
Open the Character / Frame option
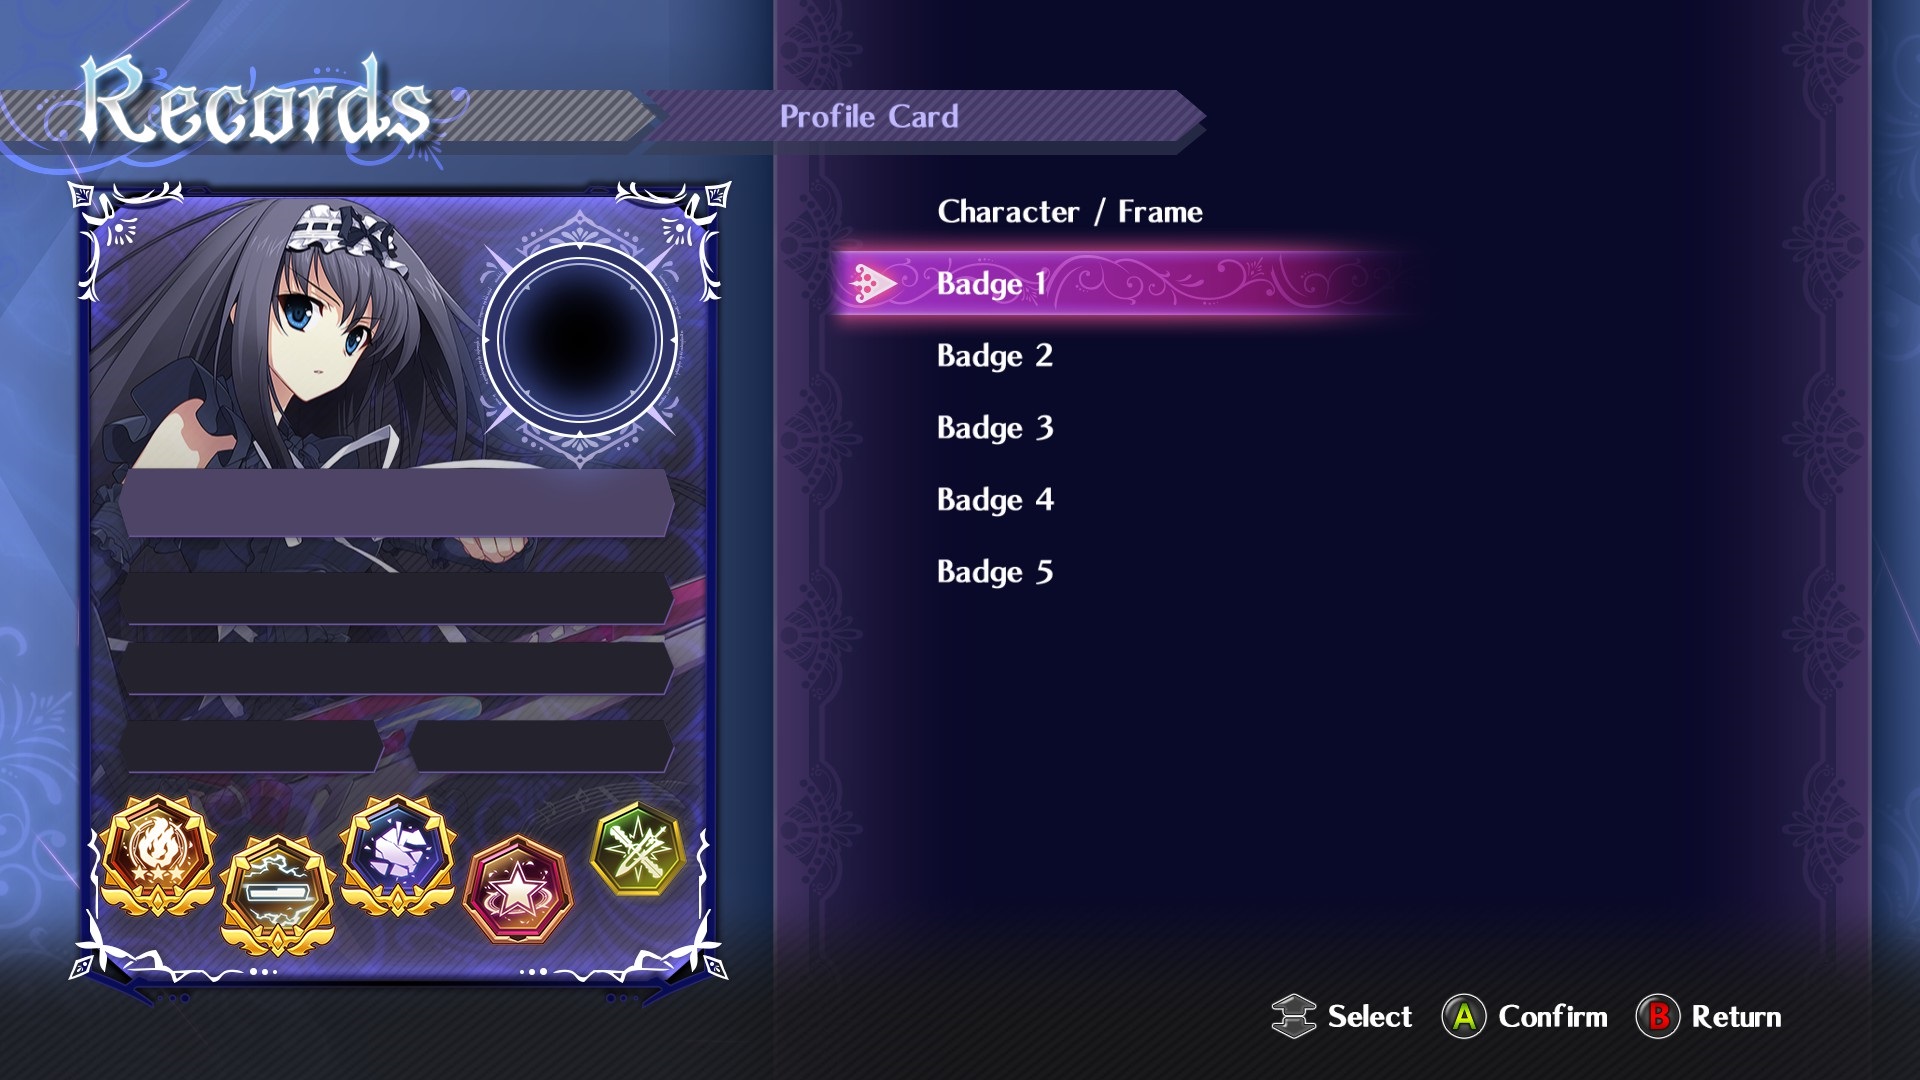tap(1070, 212)
